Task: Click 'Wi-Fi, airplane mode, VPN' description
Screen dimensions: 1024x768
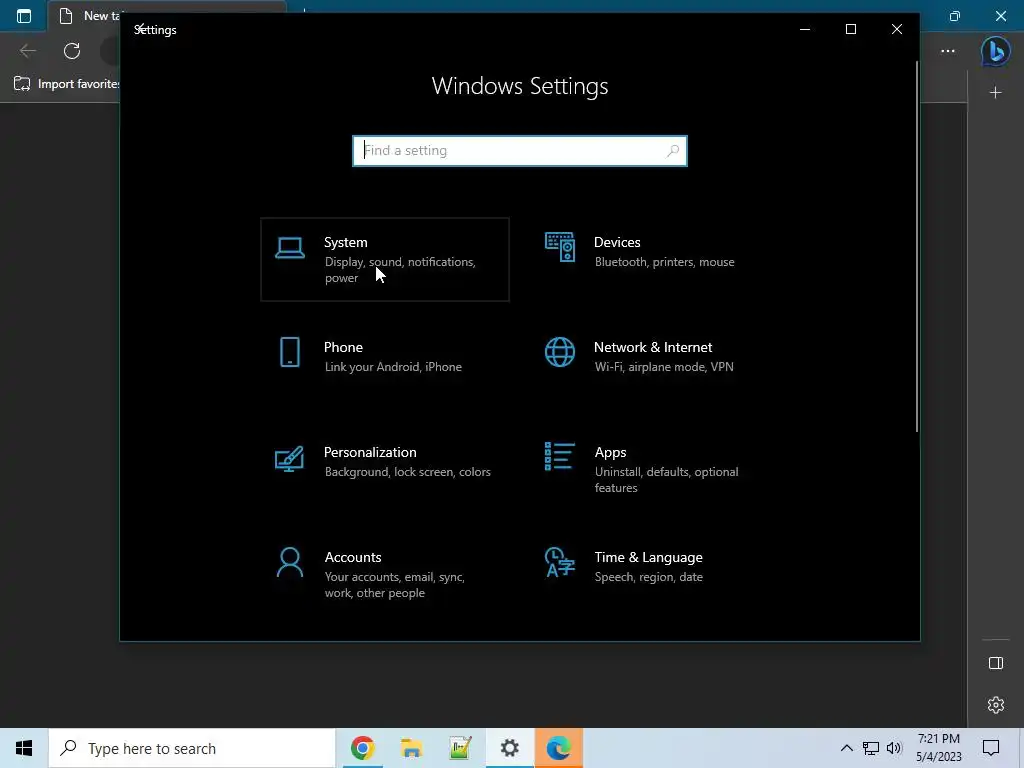Action: [x=664, y=367]
